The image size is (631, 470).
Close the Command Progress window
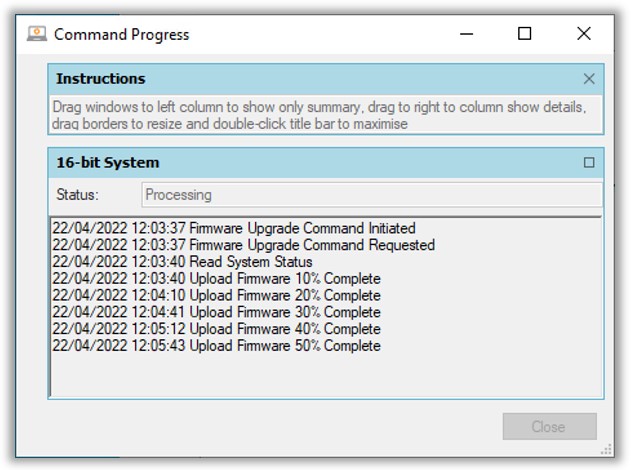[x=584, y=34]
